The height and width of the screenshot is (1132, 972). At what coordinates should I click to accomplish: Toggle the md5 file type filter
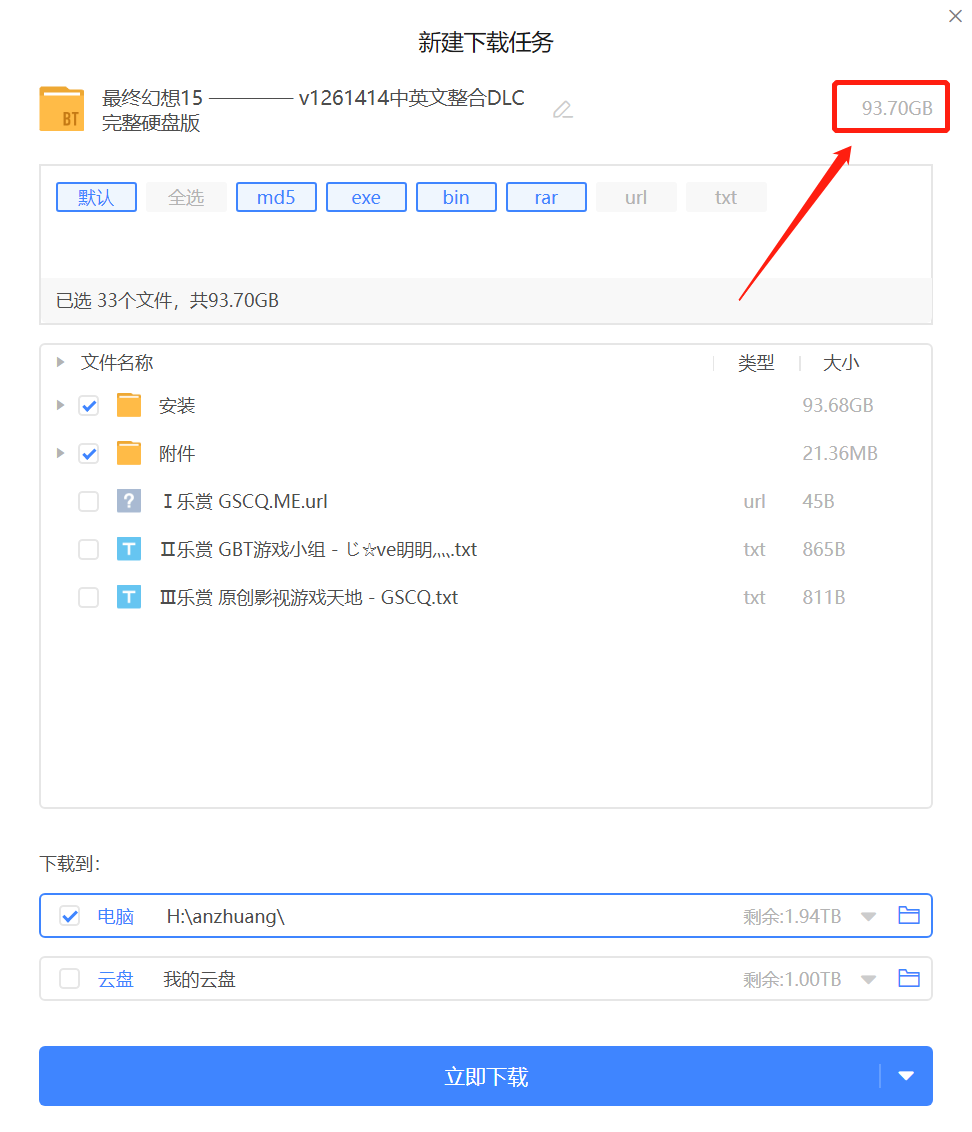point(276,197)
